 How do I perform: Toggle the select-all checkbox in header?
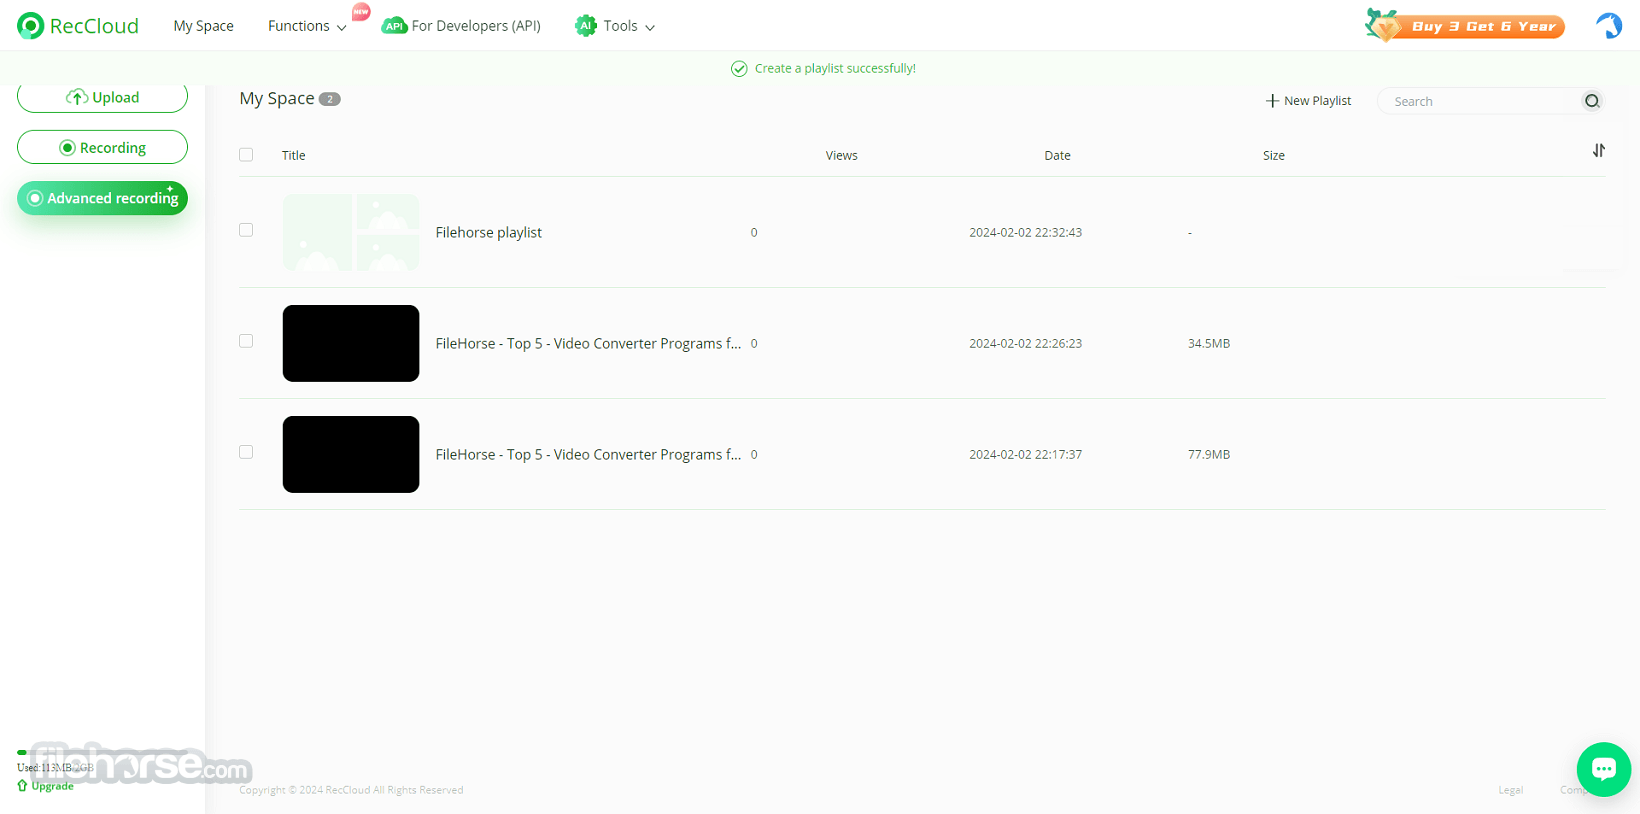[246, 155]
